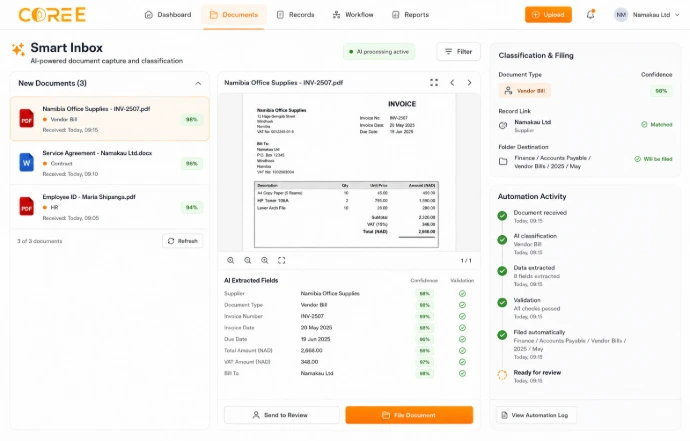This screenshot has width=690, height=441.
Task: Expand the preview to fullscreen in the header
Action: (x=434, y=82)
